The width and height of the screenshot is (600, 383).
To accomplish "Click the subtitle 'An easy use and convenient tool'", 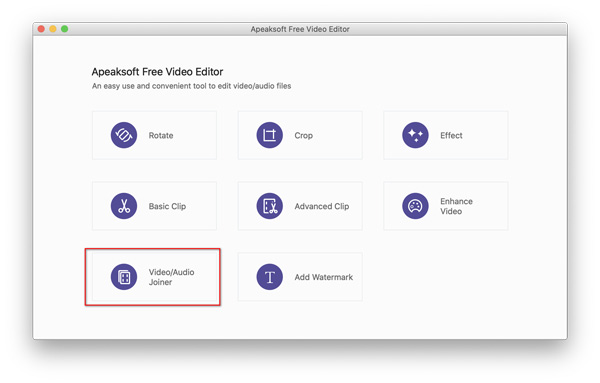I will (191, 86).
